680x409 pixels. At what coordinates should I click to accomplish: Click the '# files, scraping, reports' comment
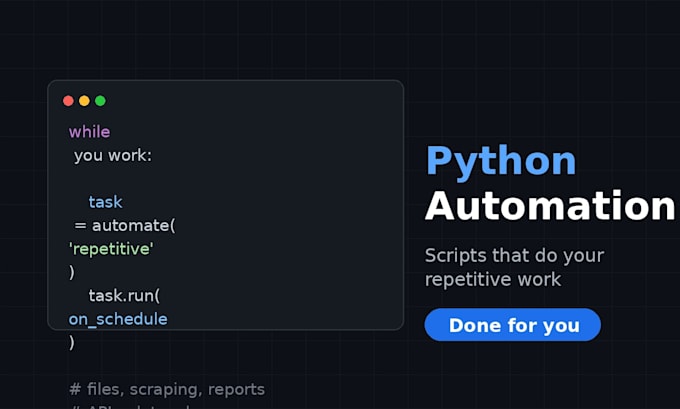point(167,389)
